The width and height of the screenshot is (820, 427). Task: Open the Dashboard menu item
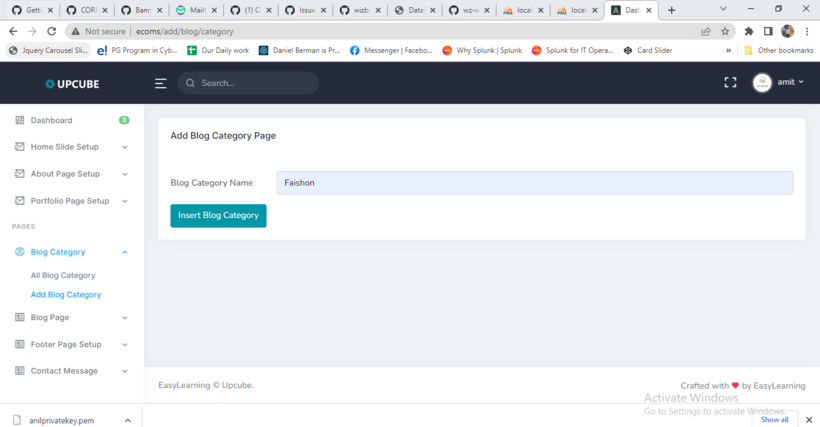coord(51,120)
